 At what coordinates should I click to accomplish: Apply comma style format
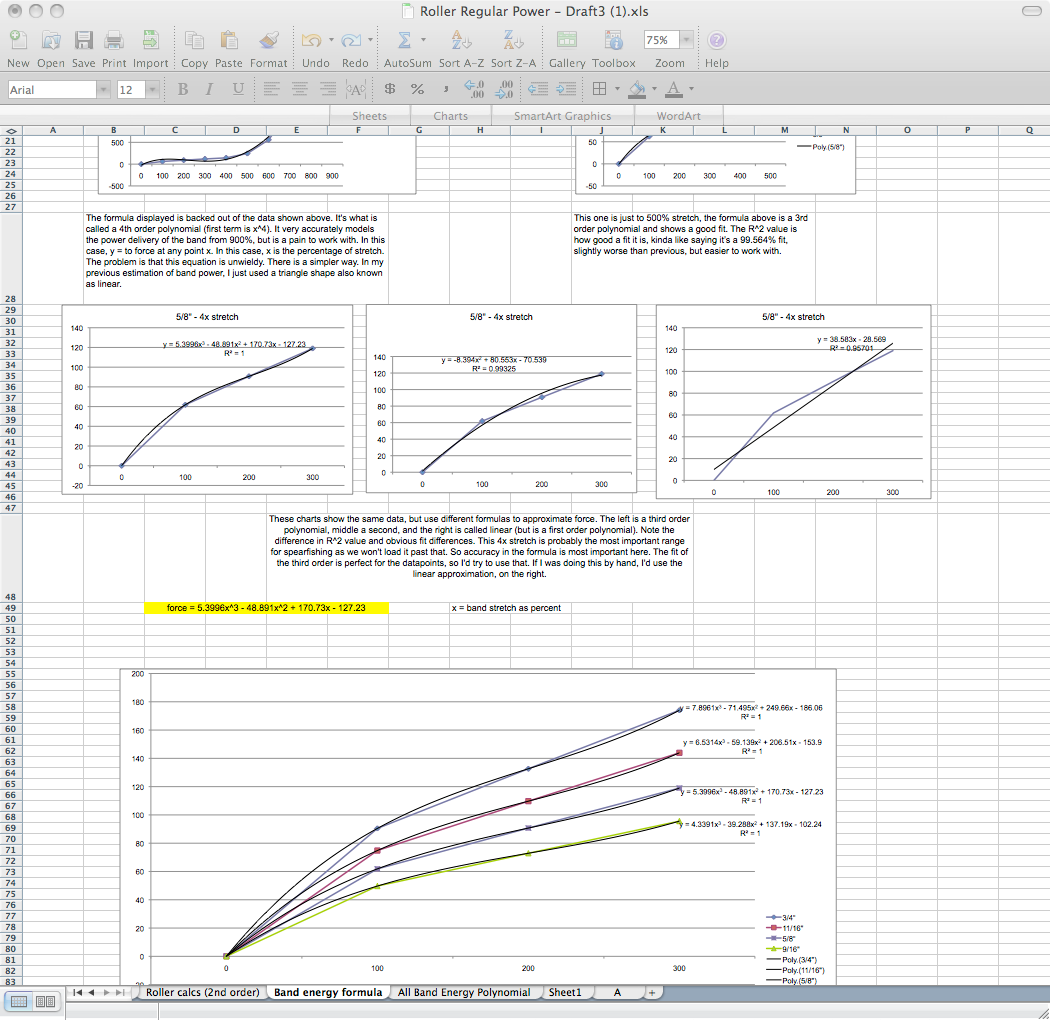pyautogui.click(x=445, y=89)
